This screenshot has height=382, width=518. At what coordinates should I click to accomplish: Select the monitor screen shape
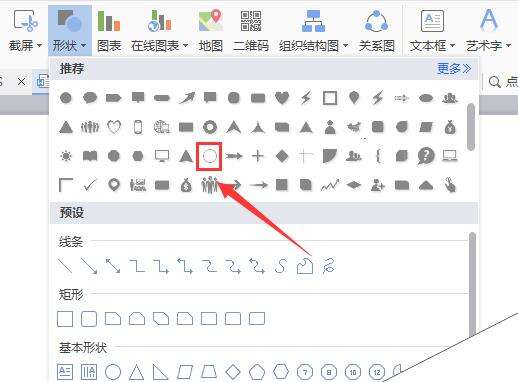pos(162,156)
